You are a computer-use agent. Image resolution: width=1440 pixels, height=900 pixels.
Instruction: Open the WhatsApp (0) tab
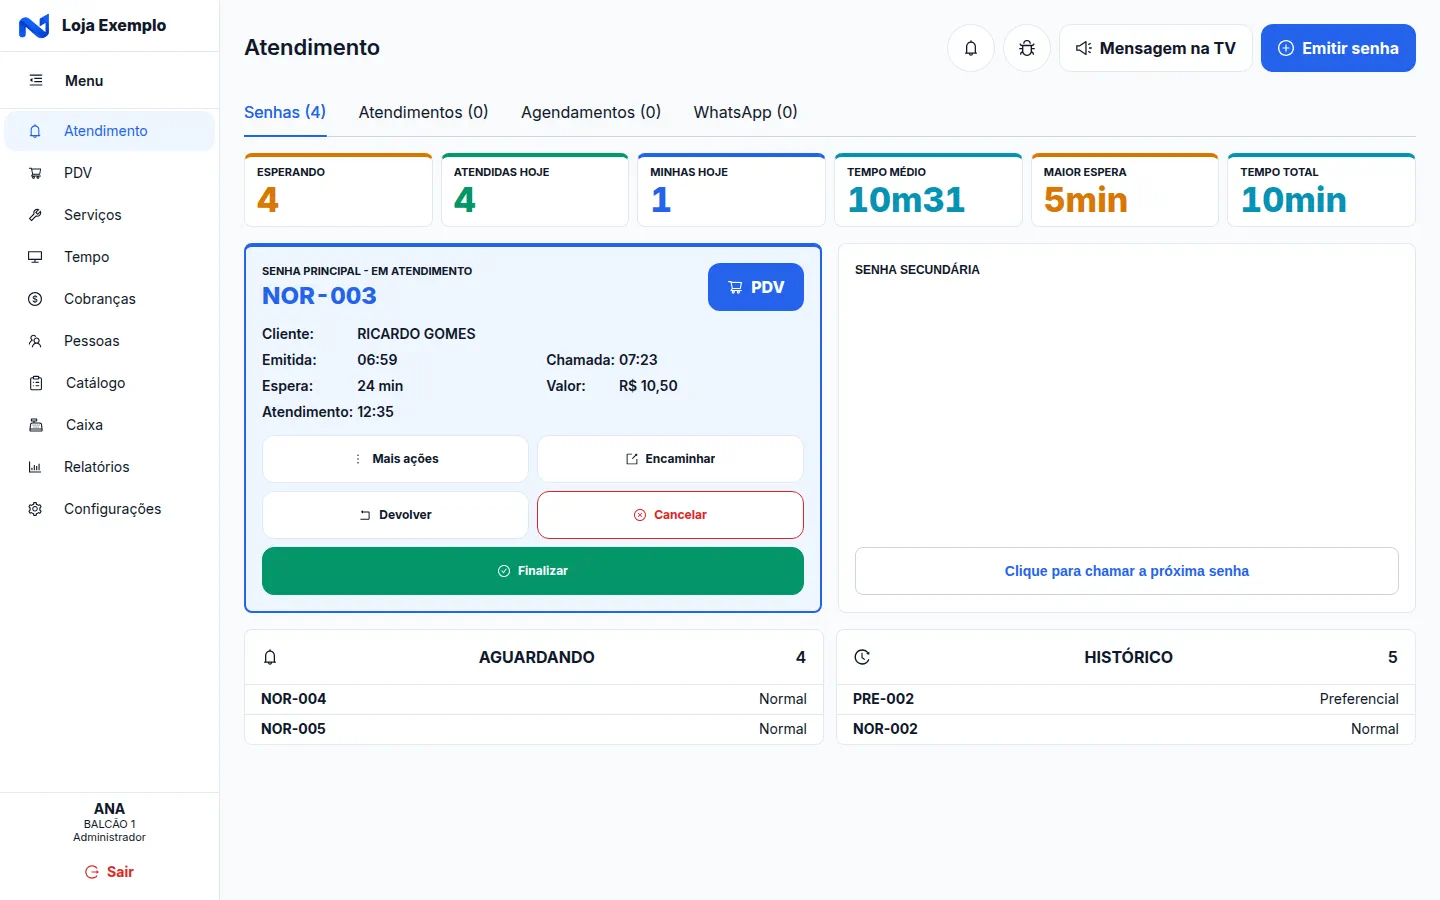(x=745, y=112)
